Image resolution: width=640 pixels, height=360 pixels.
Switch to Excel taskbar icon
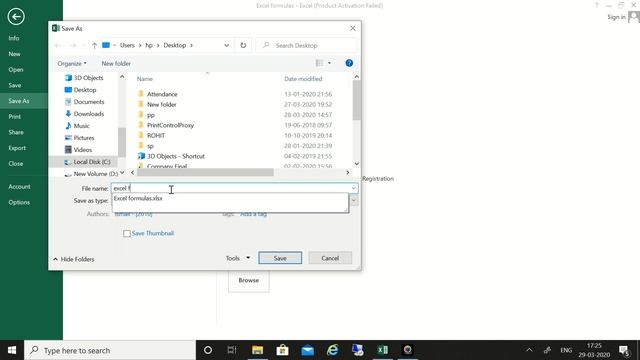[382, 350]
